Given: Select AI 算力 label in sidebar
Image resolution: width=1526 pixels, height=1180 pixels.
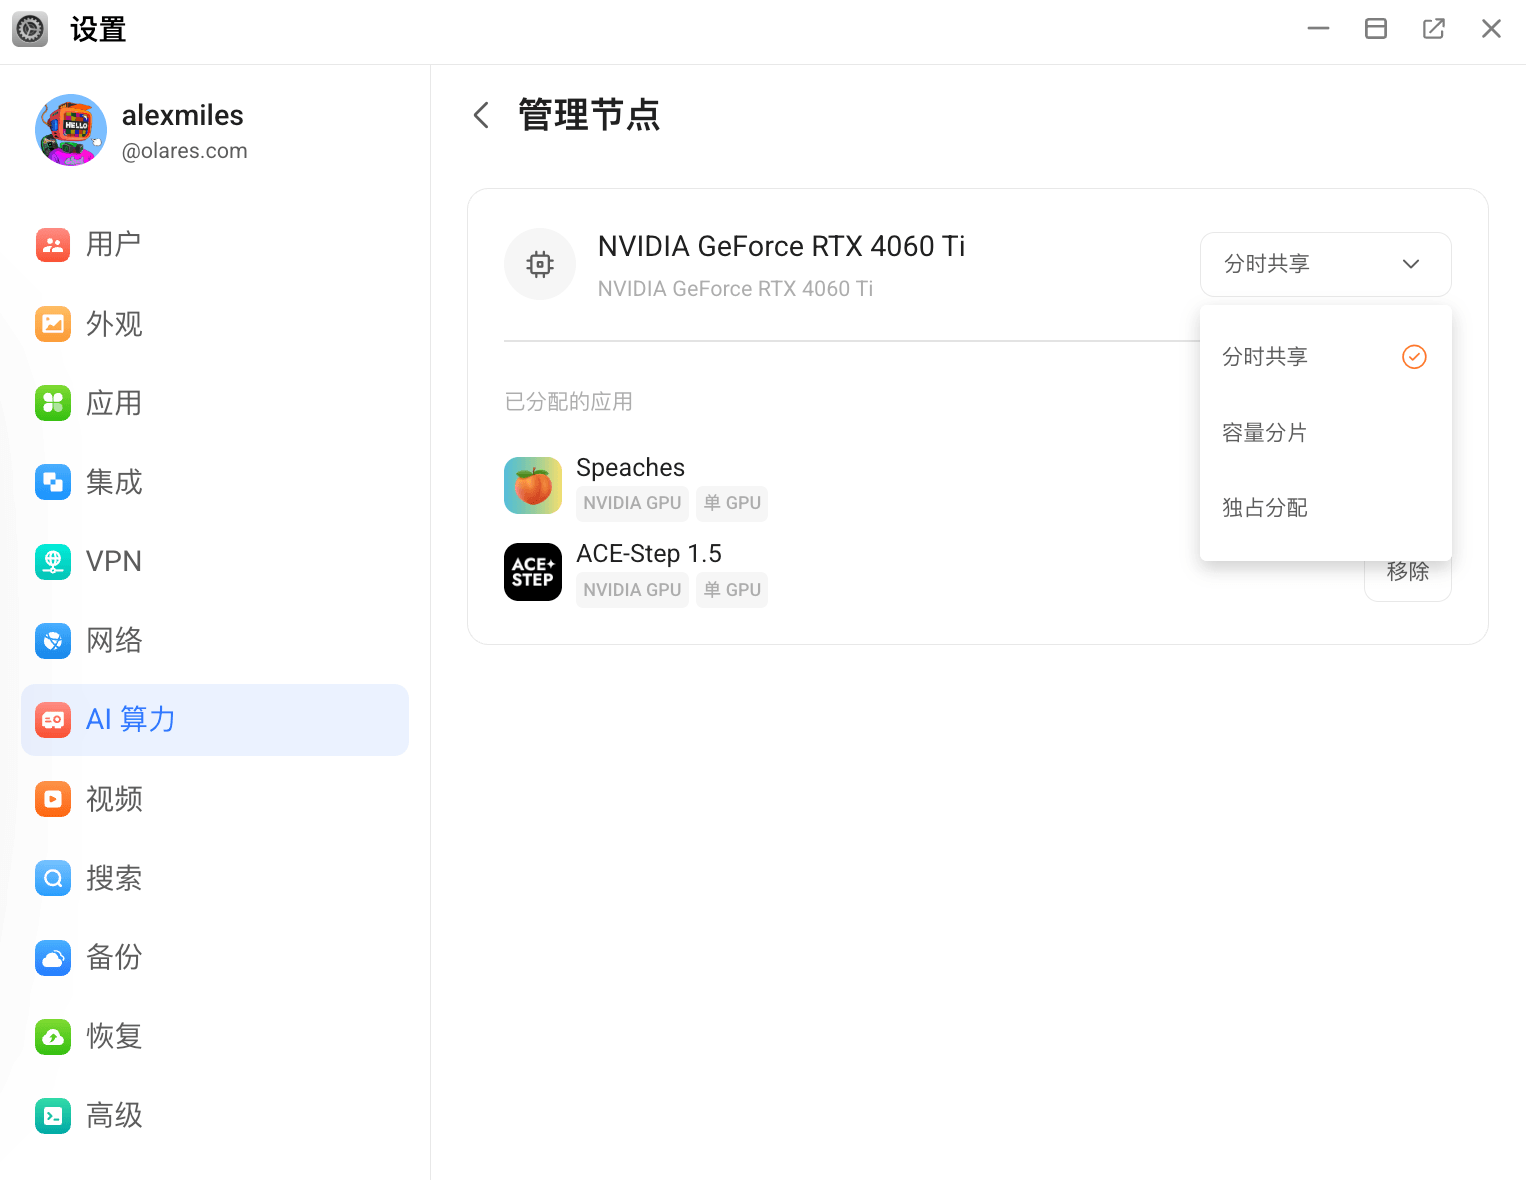Looking at the screenshot, I should tap(131, 720).
